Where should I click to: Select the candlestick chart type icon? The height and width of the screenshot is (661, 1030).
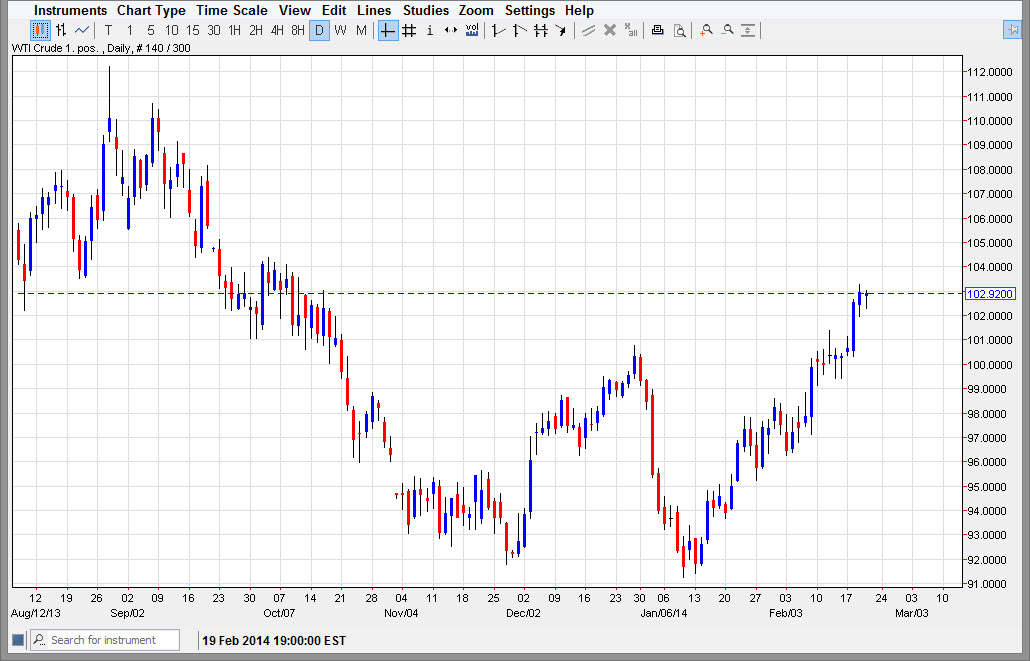pyautogui.click(x=40, y=30)
